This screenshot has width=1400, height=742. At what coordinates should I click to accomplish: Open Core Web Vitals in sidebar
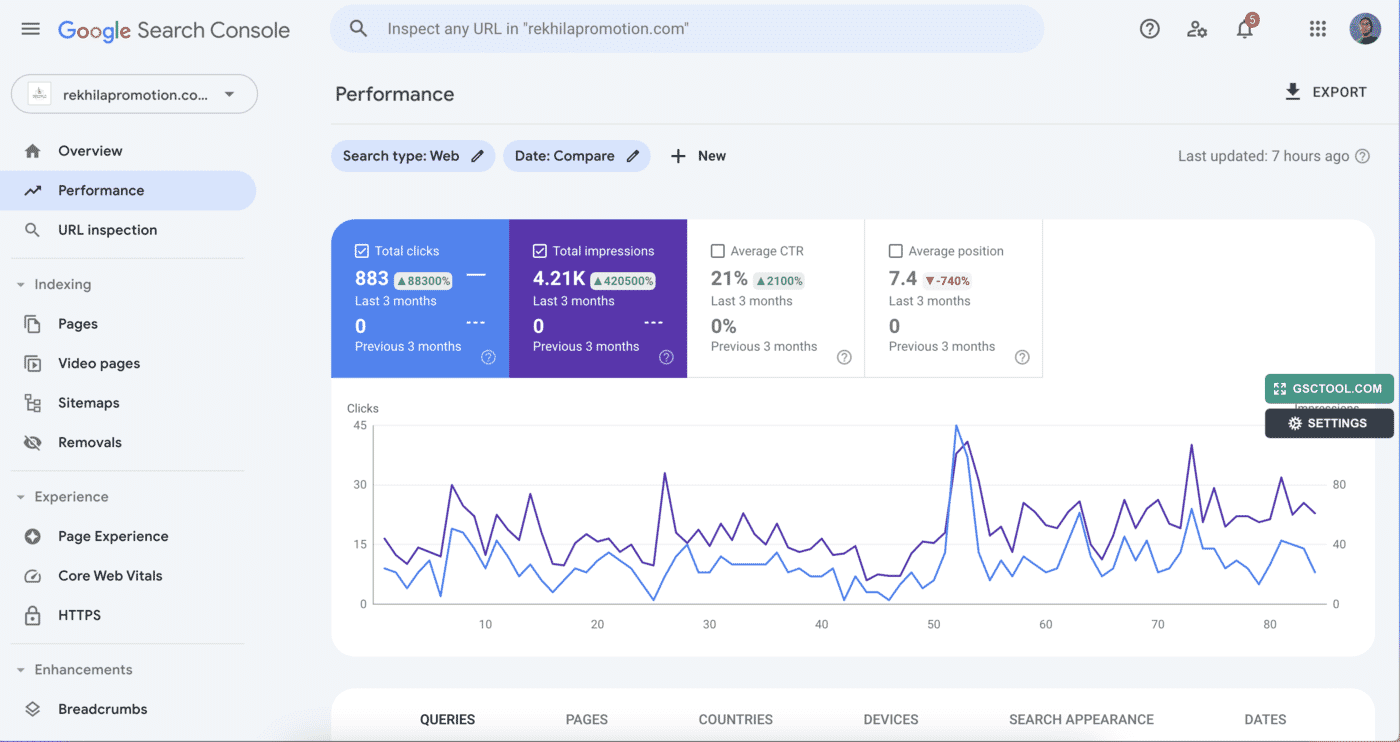[128, 576]
